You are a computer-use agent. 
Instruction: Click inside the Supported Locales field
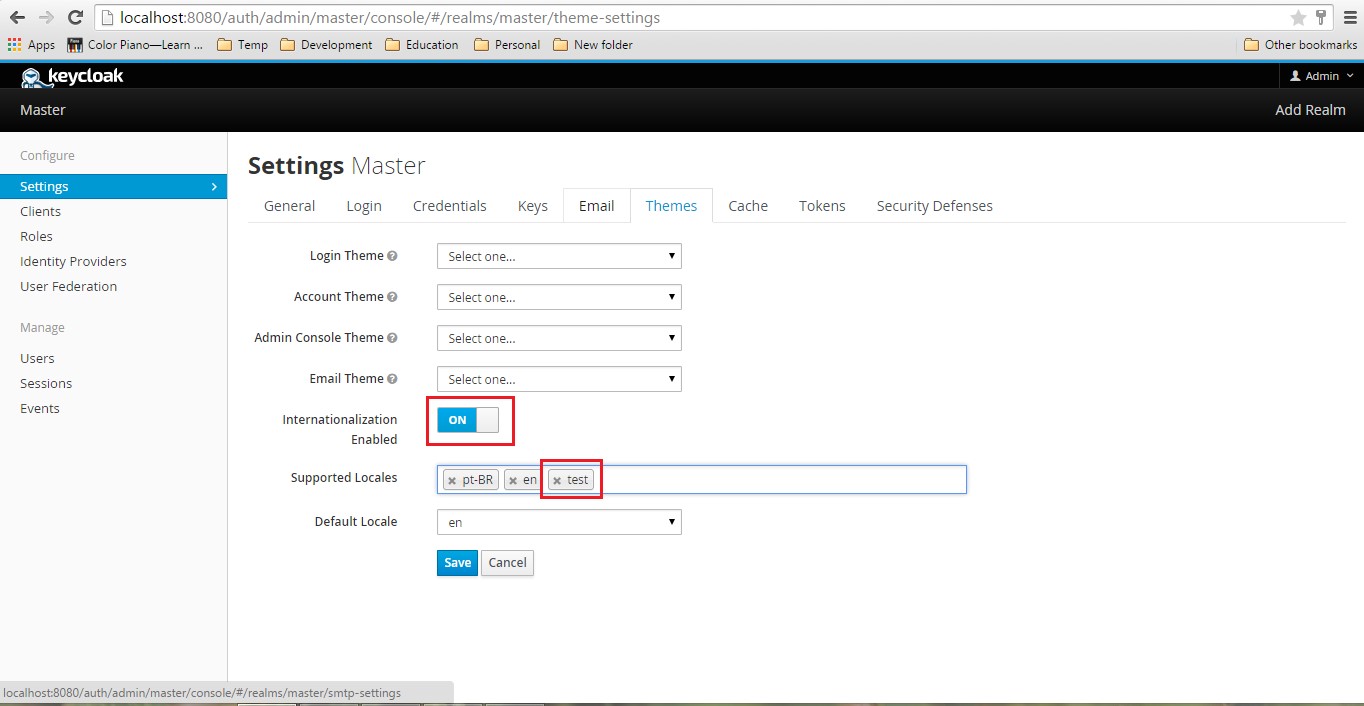click(780, 480)
